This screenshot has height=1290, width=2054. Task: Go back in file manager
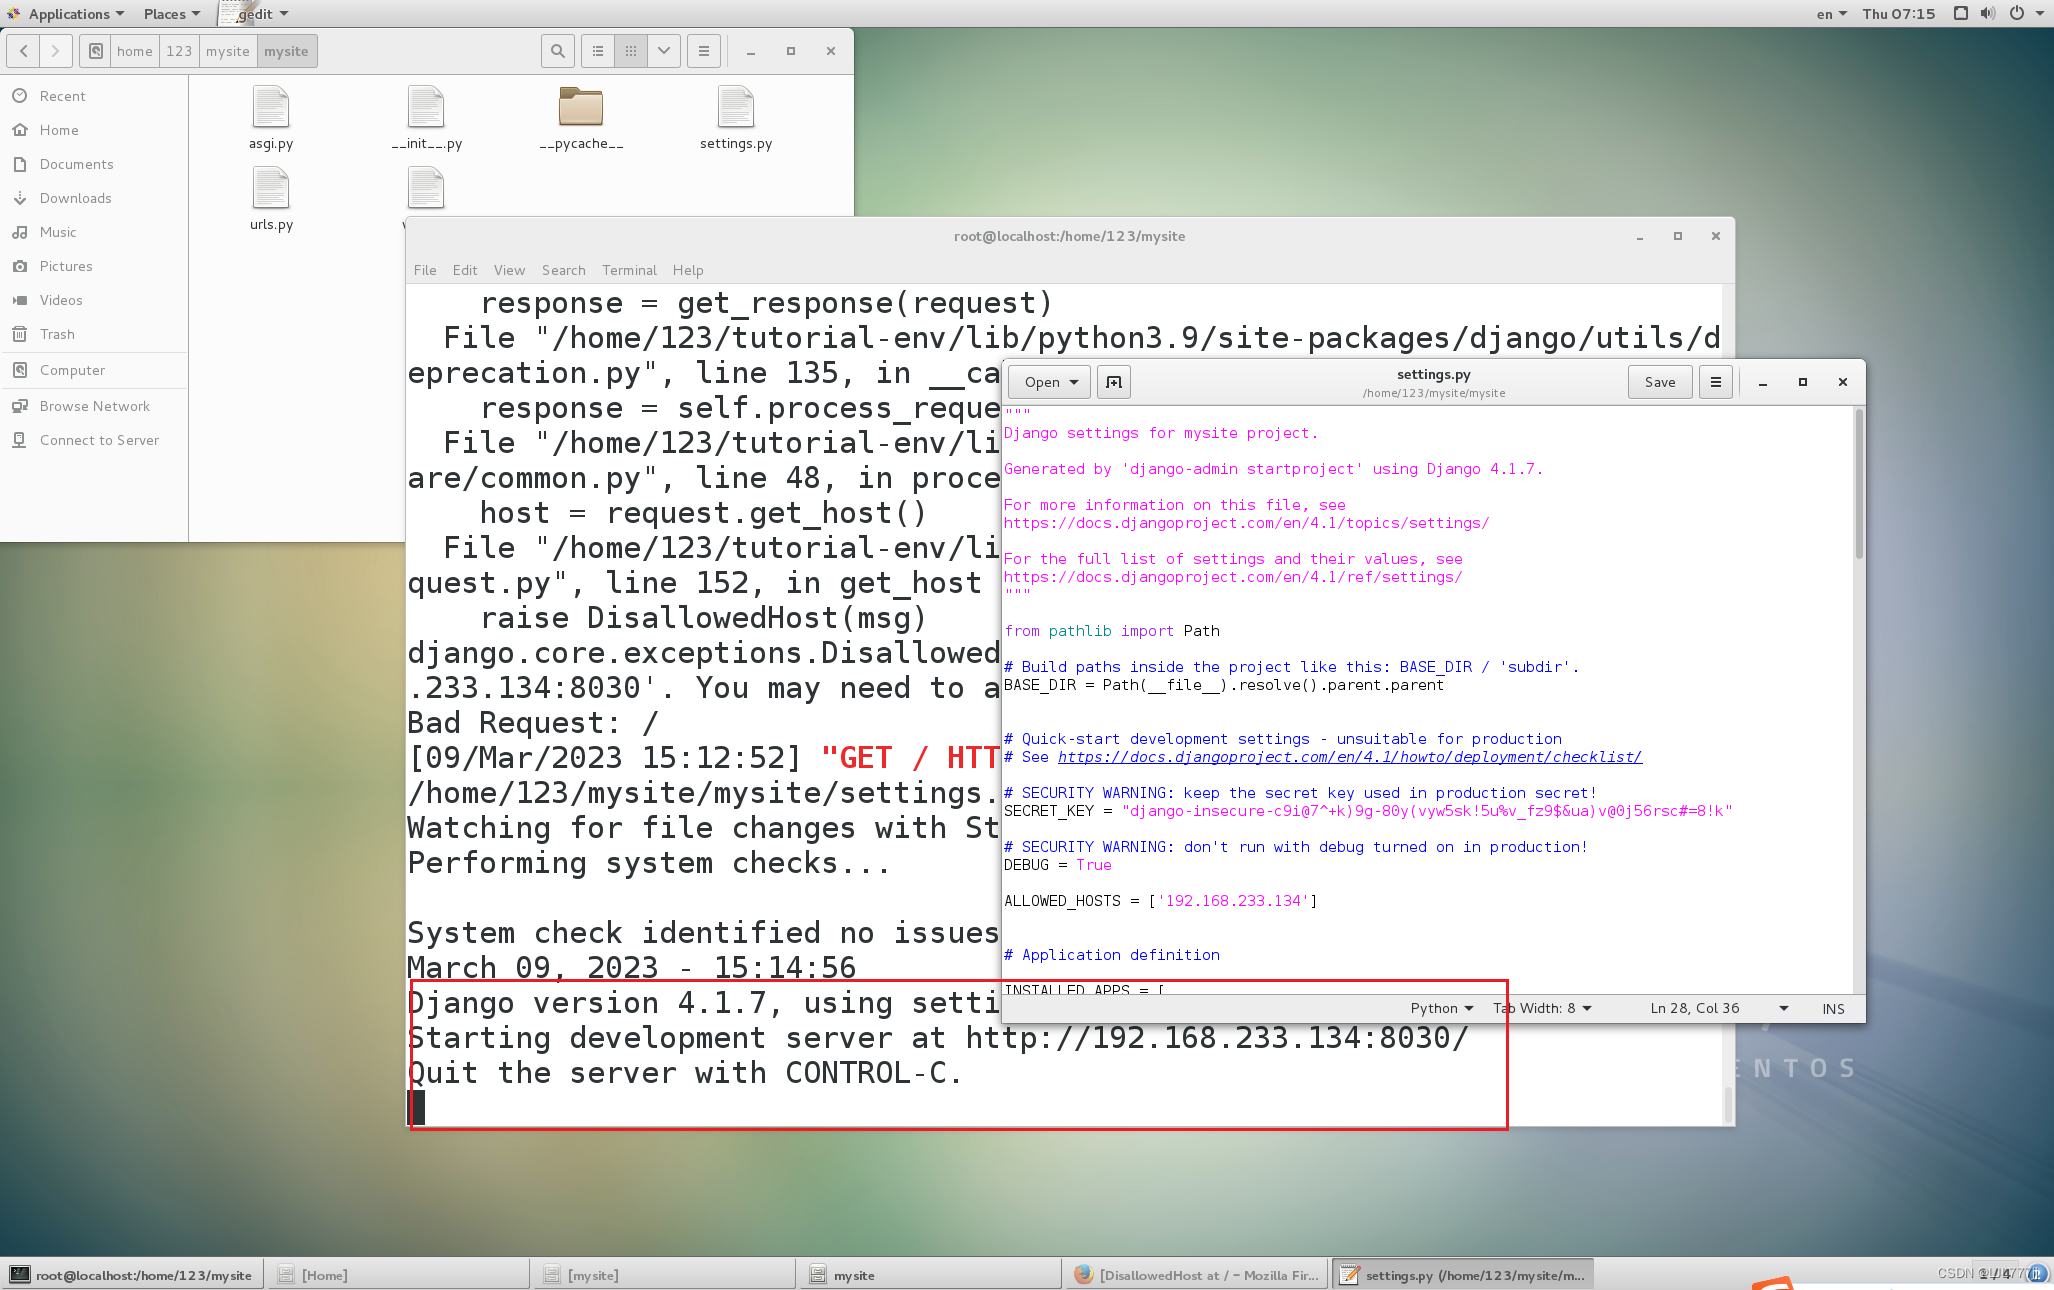(x=24, y=51)
